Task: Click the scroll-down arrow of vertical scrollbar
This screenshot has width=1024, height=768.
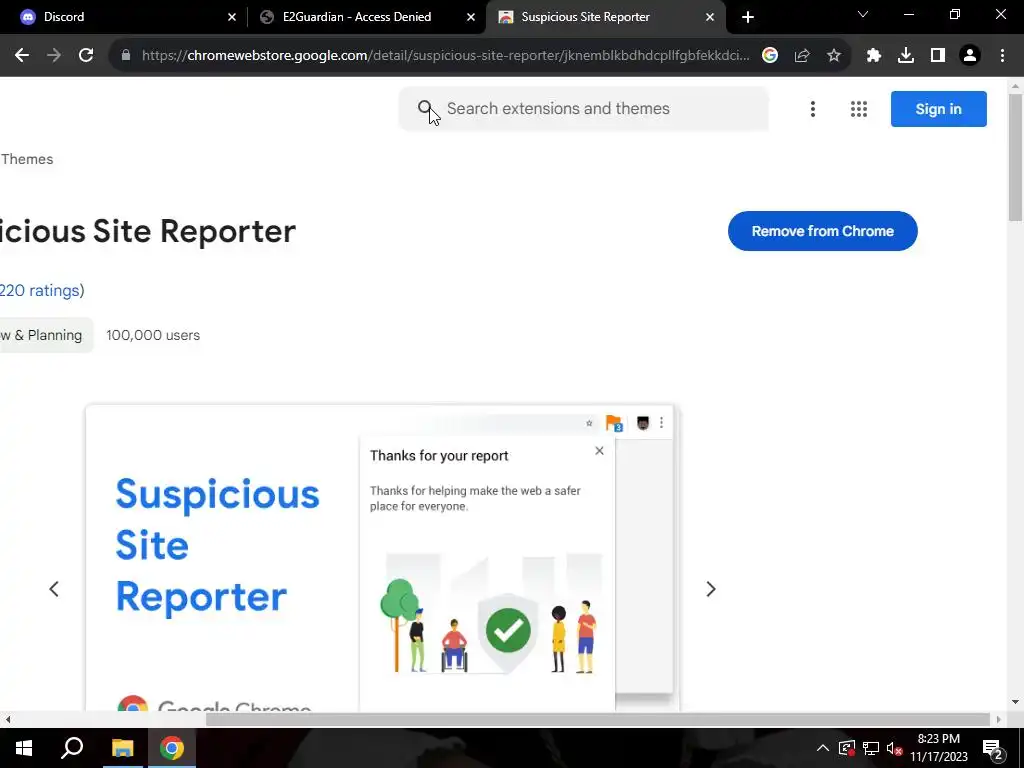Action: [x=1015, y=702]
